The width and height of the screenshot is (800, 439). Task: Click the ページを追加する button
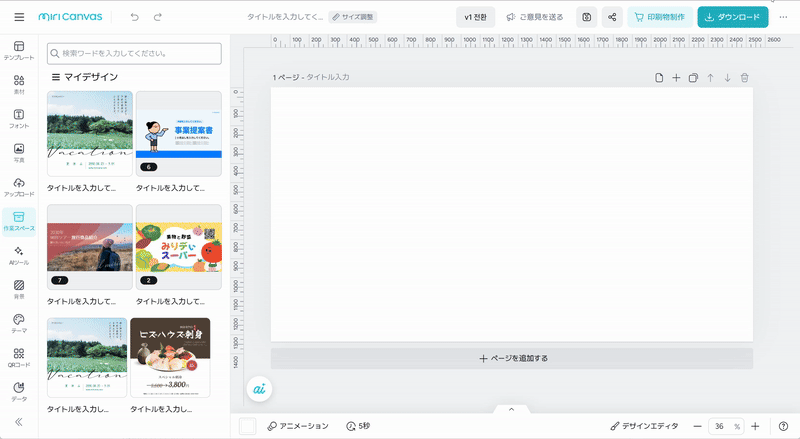point(511,358)
